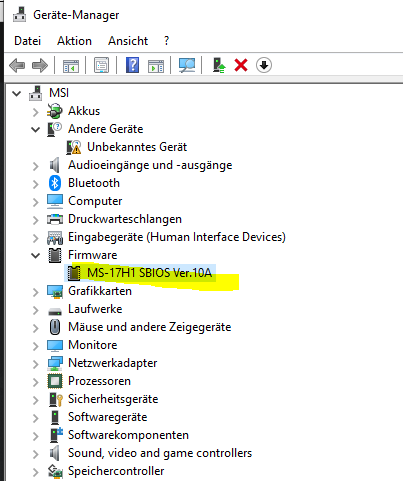The width and height of the screenshot is (403, 481).
Task: Click the blue Help question mark icon
Action: point(132,65)
